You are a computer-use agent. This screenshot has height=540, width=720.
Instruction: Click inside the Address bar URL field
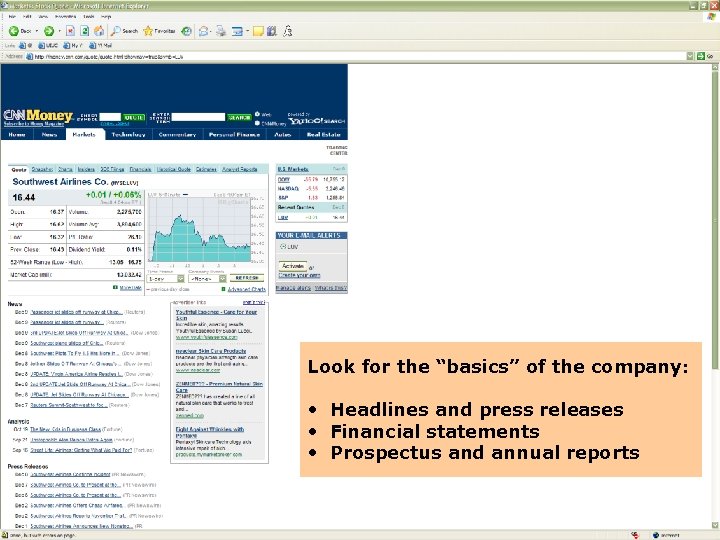click(x=358, y=56)
